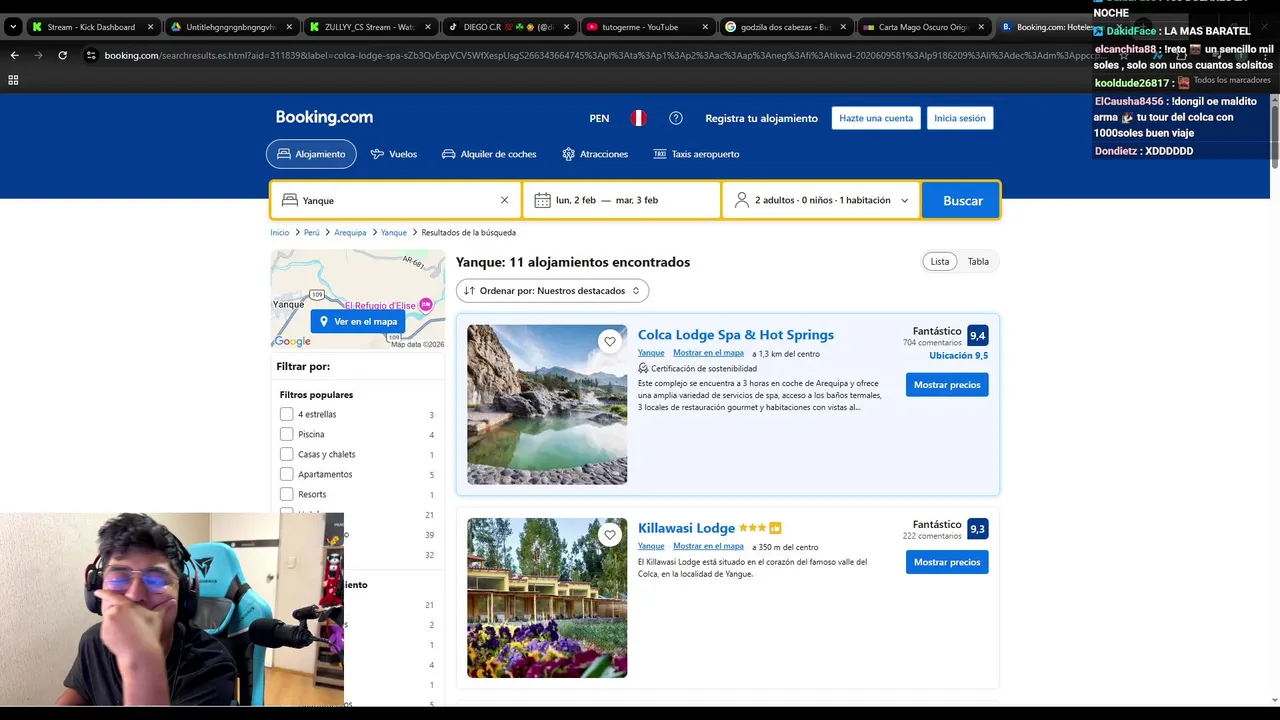
Task: Check the Resorts filter
Action: 287,494
